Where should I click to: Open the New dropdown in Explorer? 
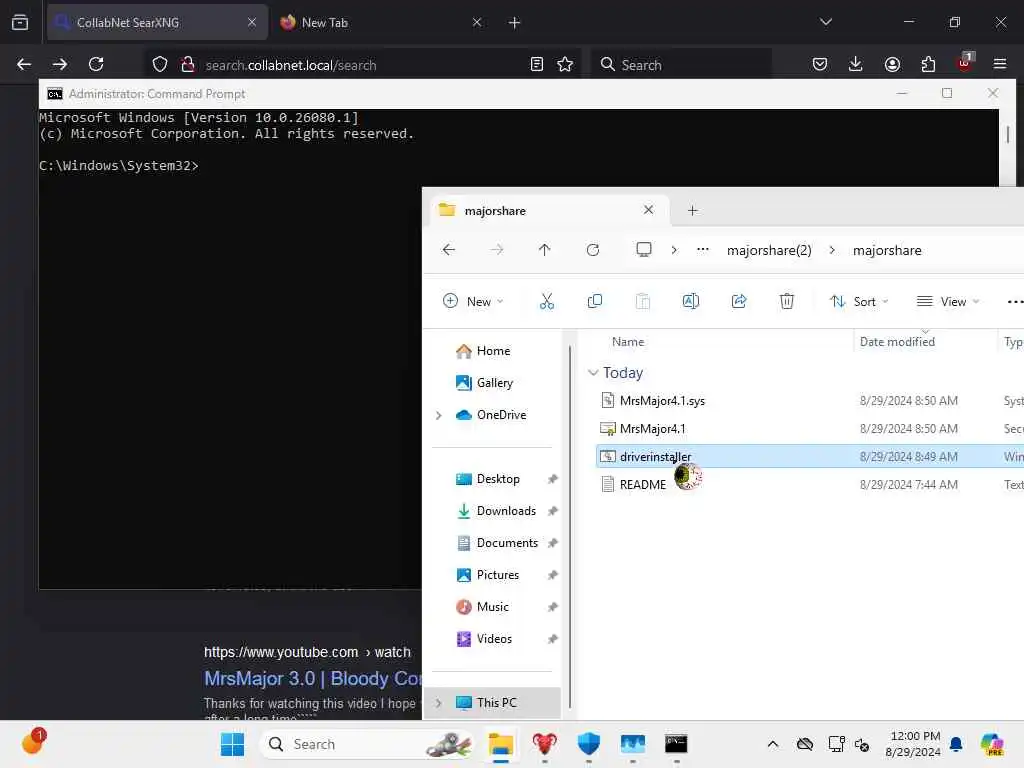coord(473,301)
